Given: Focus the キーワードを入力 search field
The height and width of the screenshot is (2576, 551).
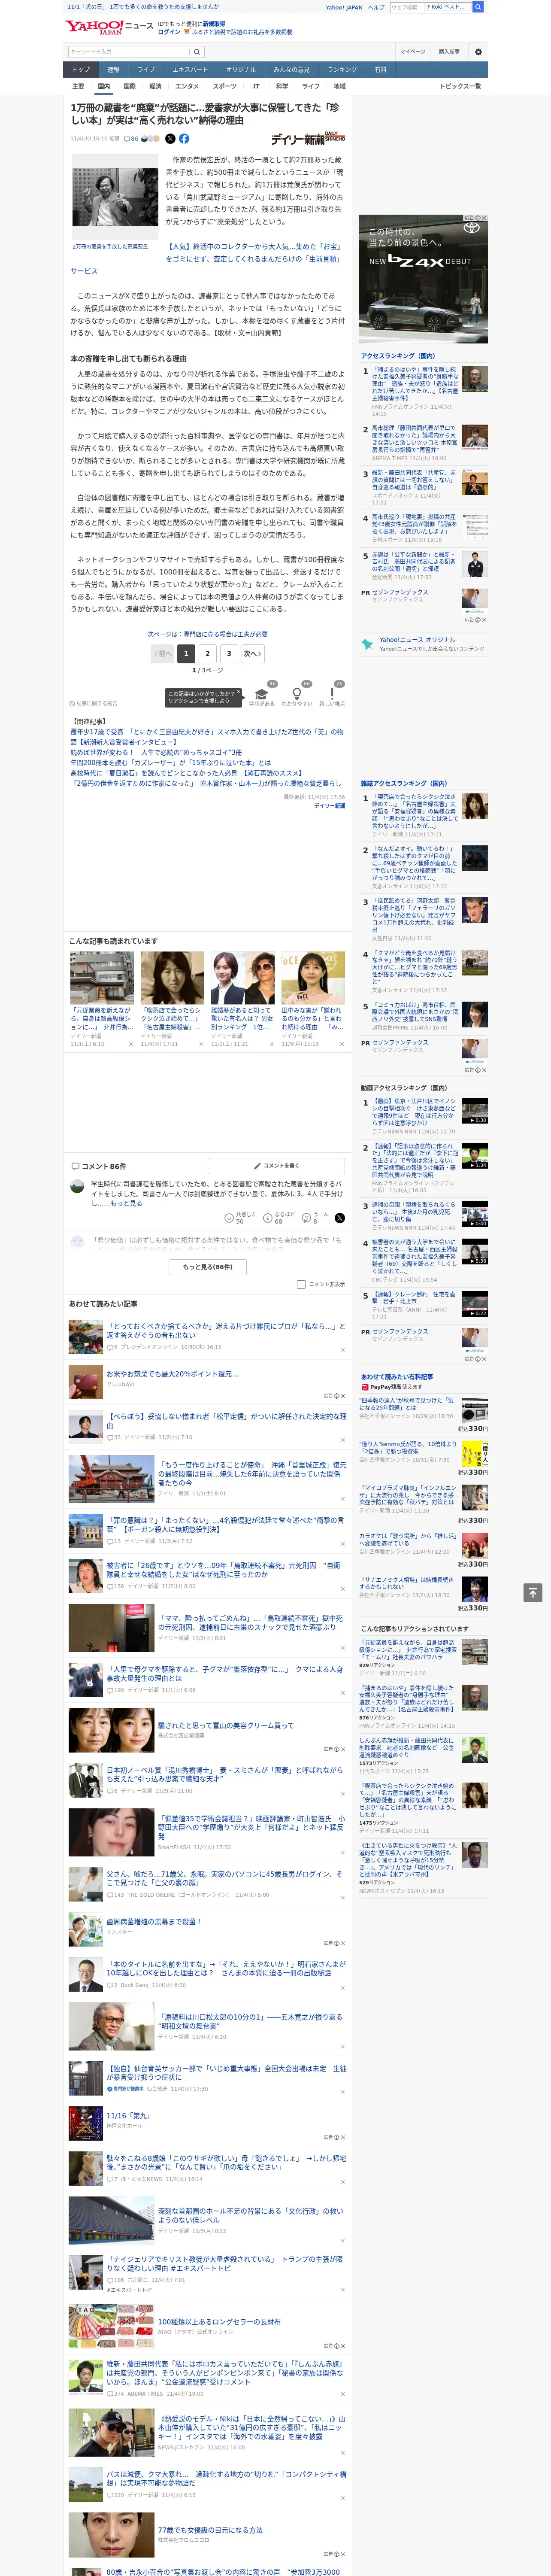Looking at the screenshot, I should 129,52.
